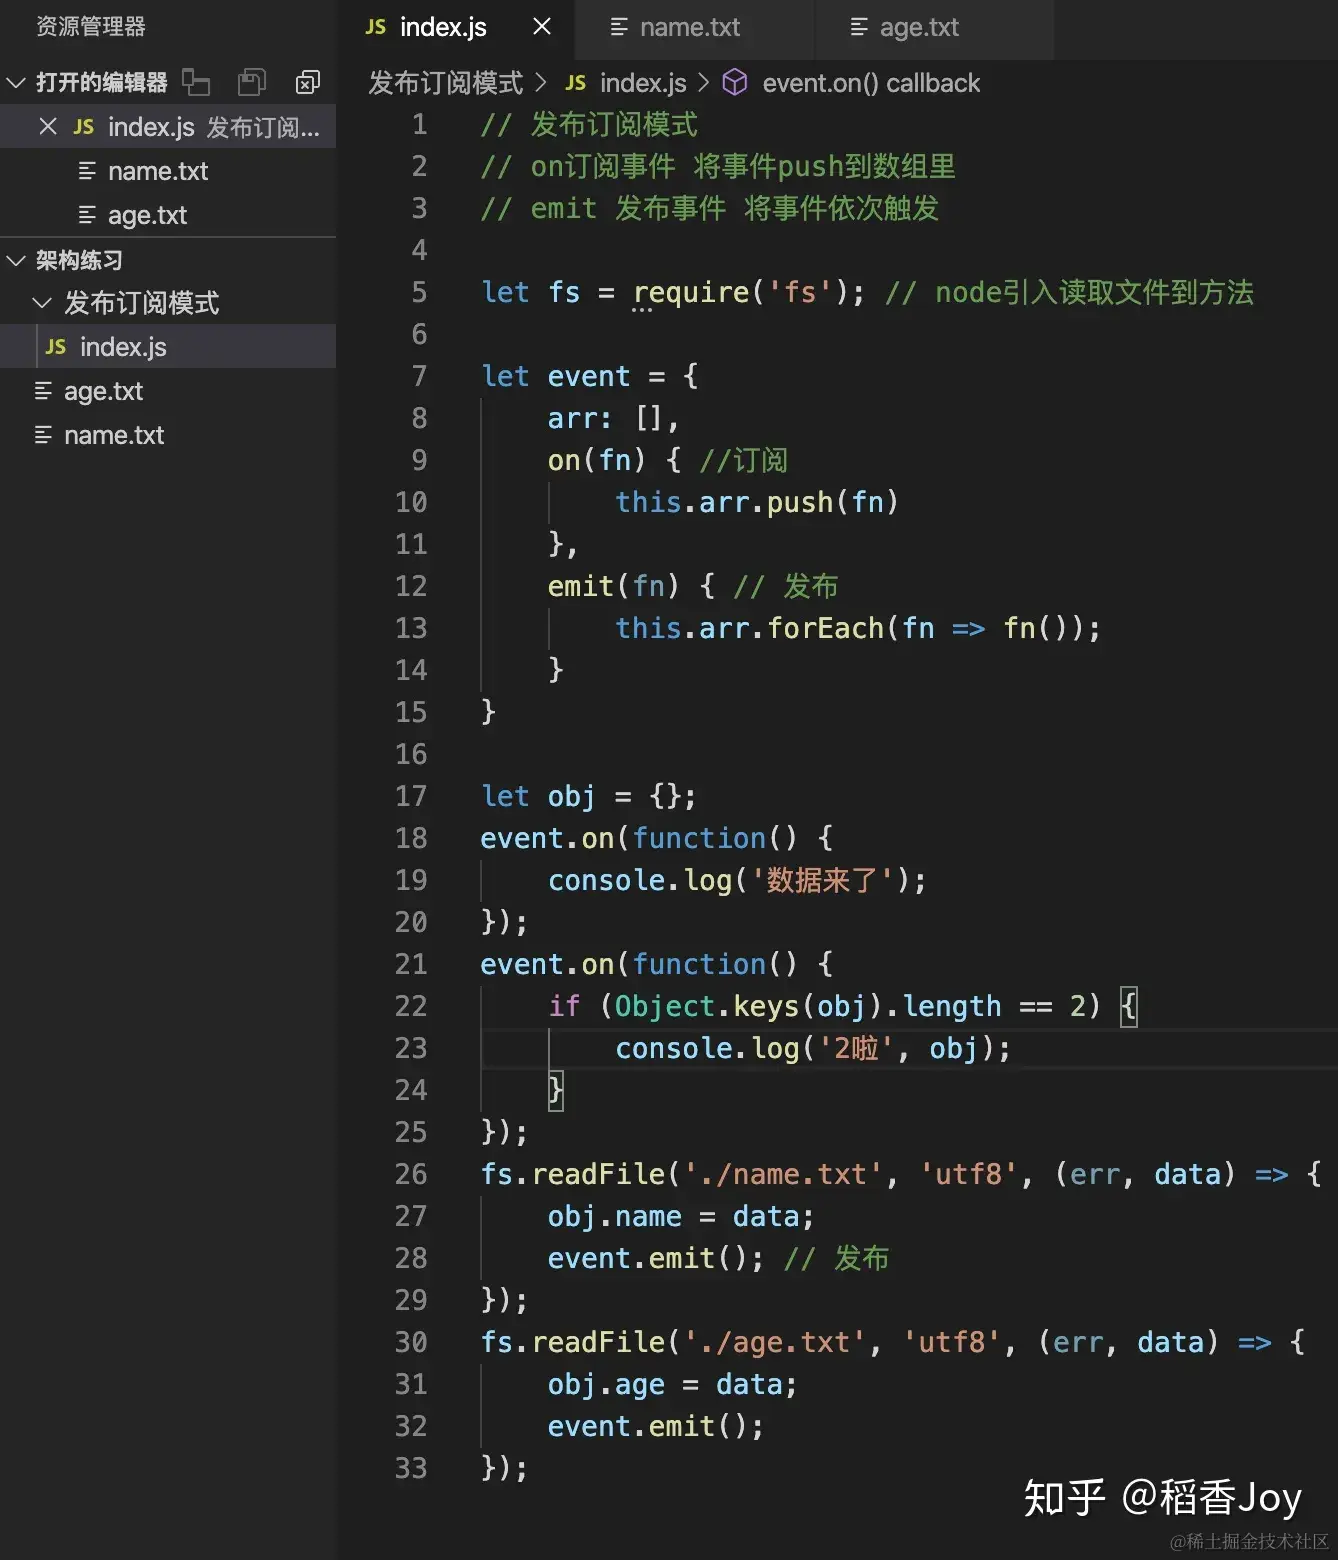1338x1560 pixels.
Task: Click the index.js breadcrumb item
Action: (x=643, y=83)
